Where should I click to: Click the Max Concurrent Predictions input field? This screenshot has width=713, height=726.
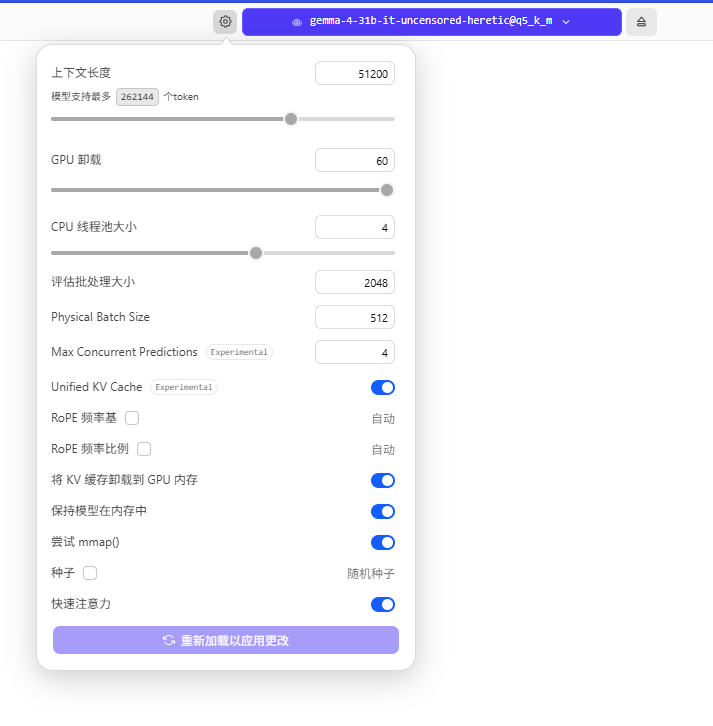355,352
